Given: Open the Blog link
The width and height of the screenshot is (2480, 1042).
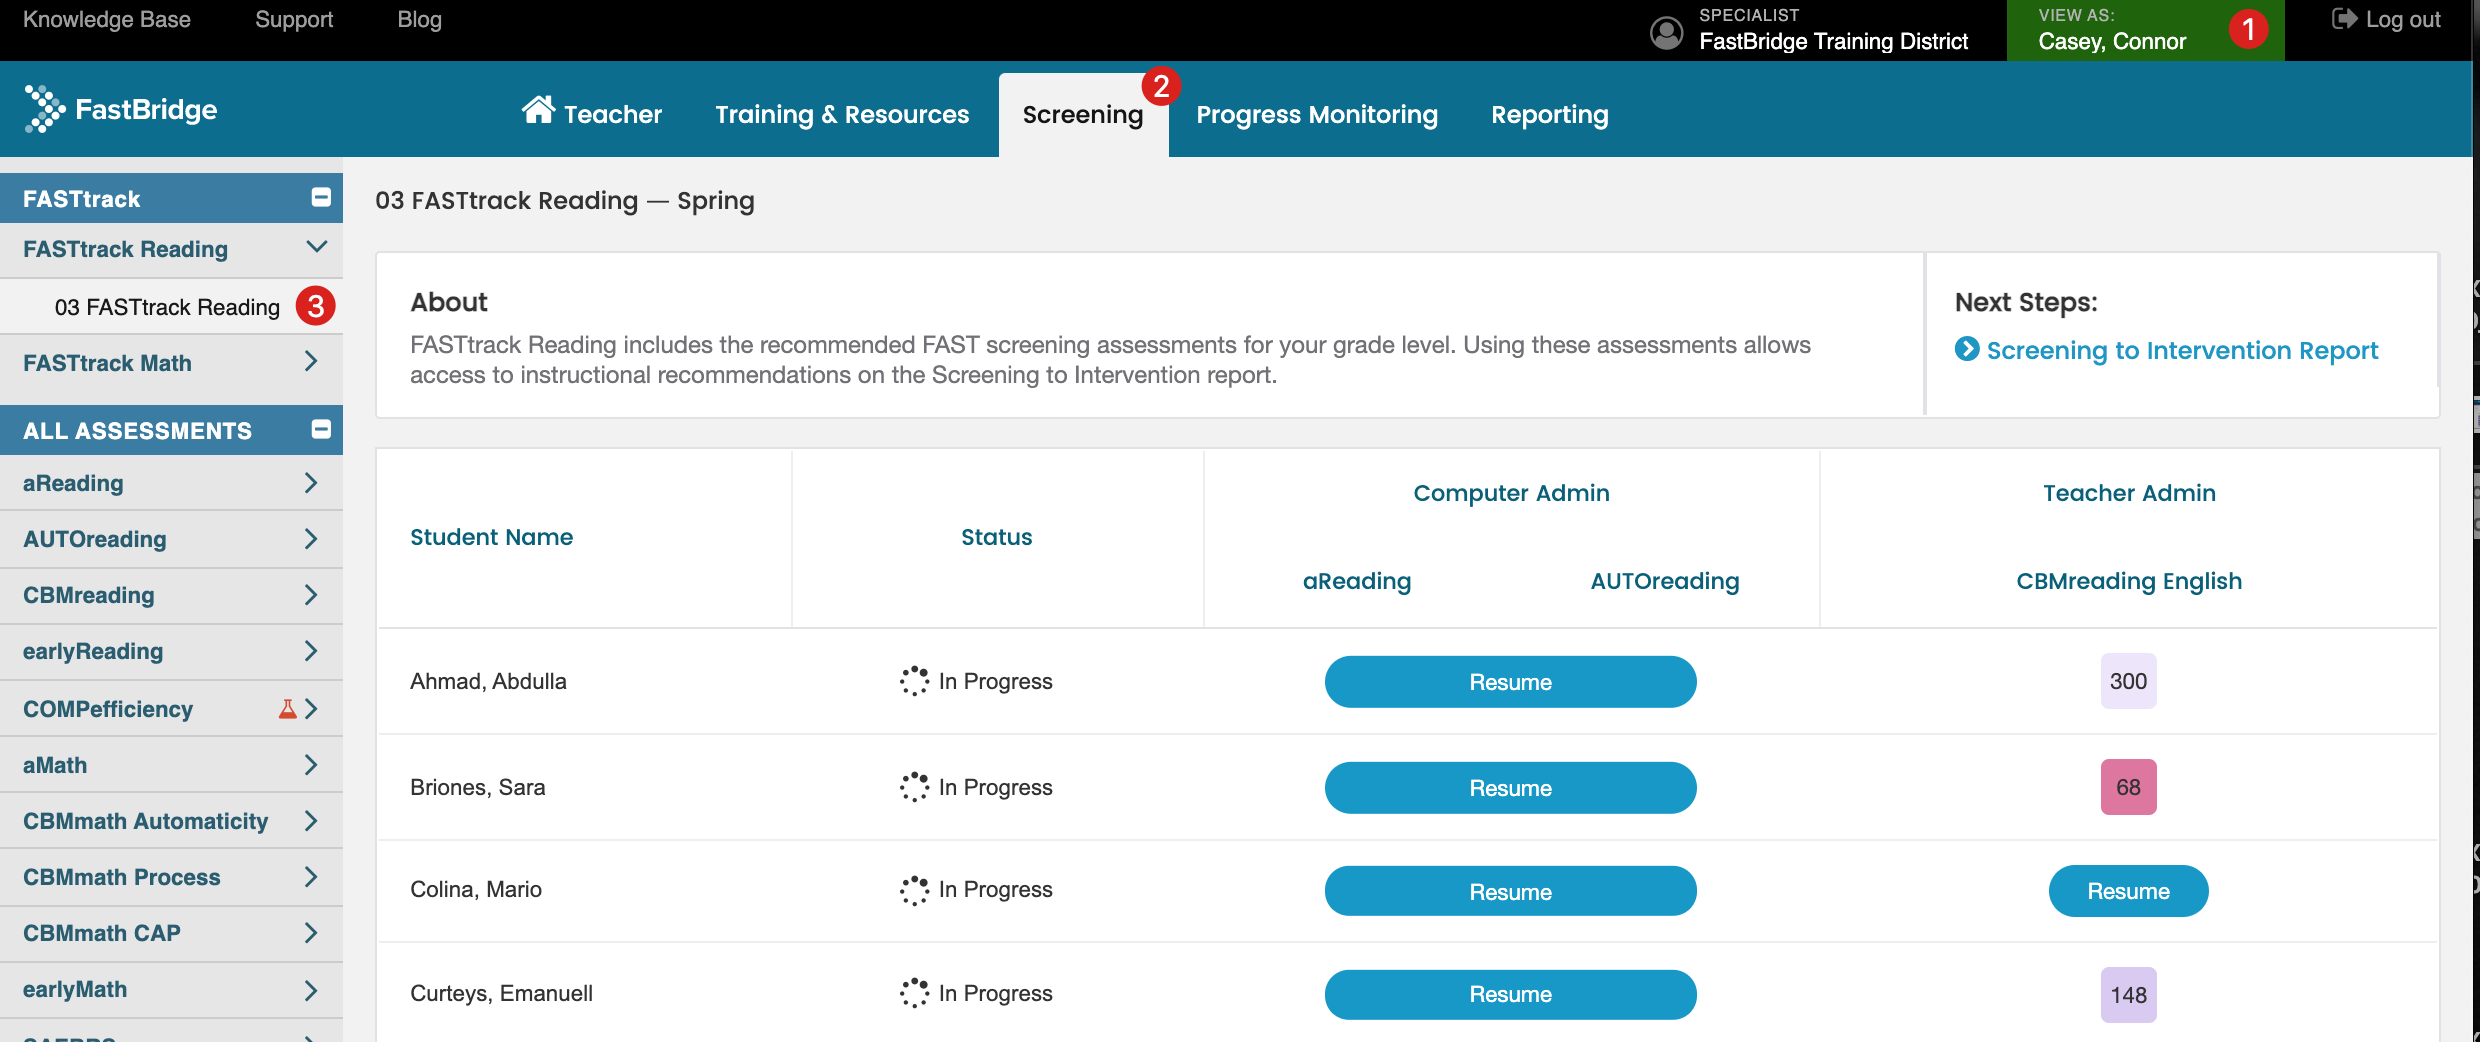Looking at the screenshot, I should coord(419,19).
